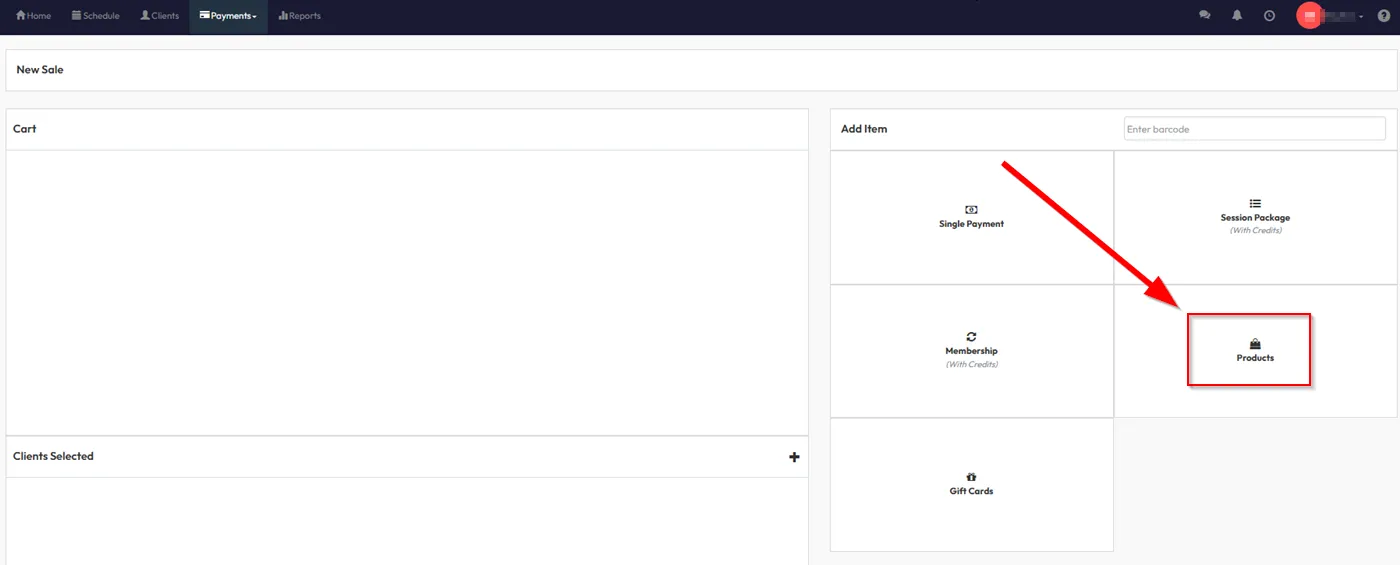The height and width of the screenshot is (565, 1400).
Task: Click the red profile avatar
Action: pos(1309,16)
